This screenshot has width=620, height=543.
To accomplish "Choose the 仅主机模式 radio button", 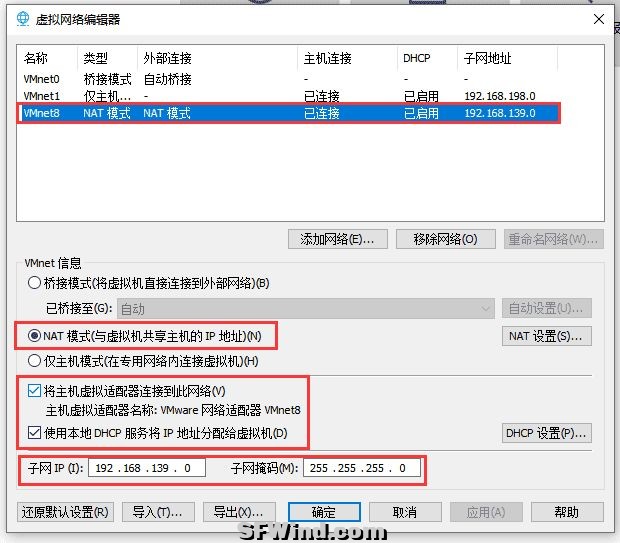I will [x=34, y=361].
